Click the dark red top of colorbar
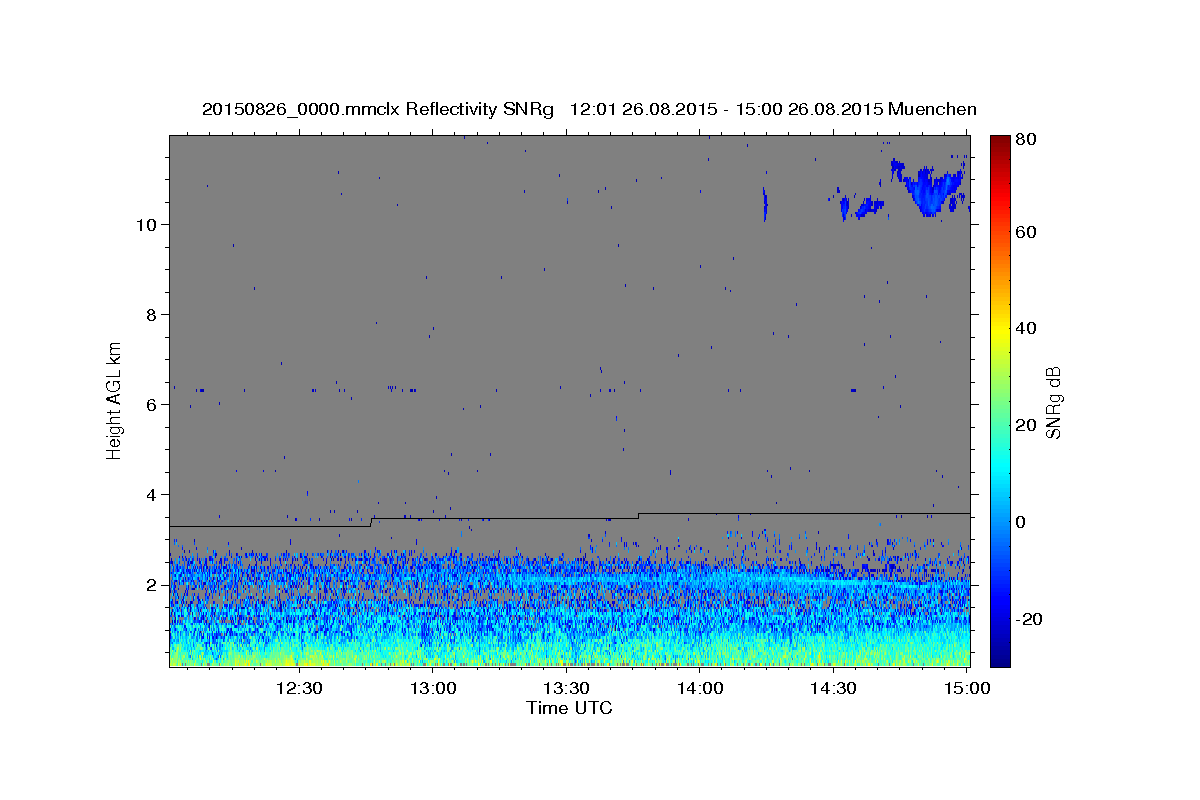Viewport: 1200px width, 800px height. 1000,141
